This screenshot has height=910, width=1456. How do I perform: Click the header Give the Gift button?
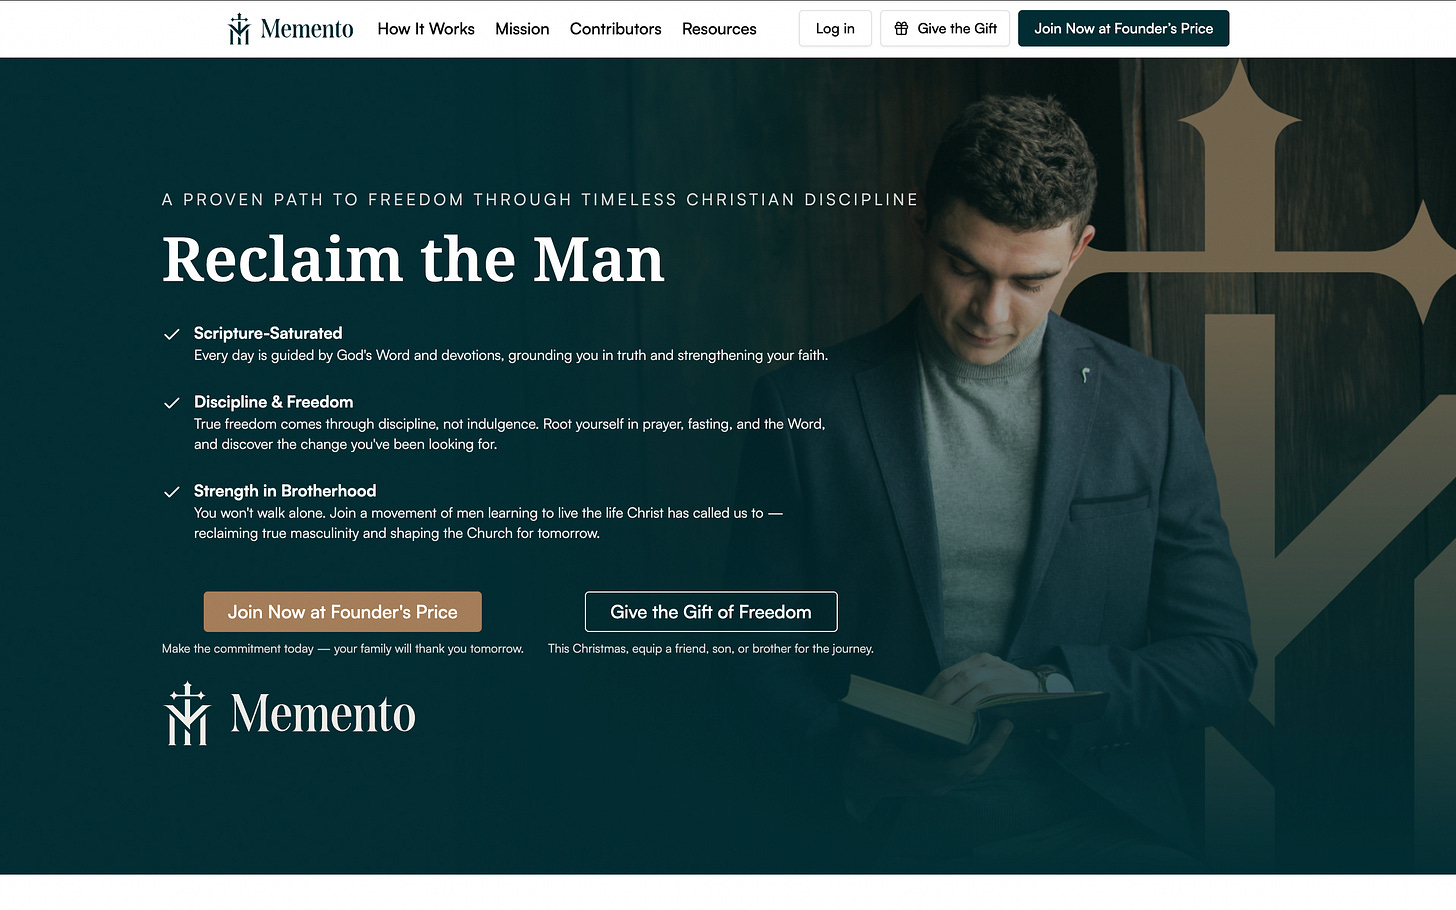[x=945, y=29]
